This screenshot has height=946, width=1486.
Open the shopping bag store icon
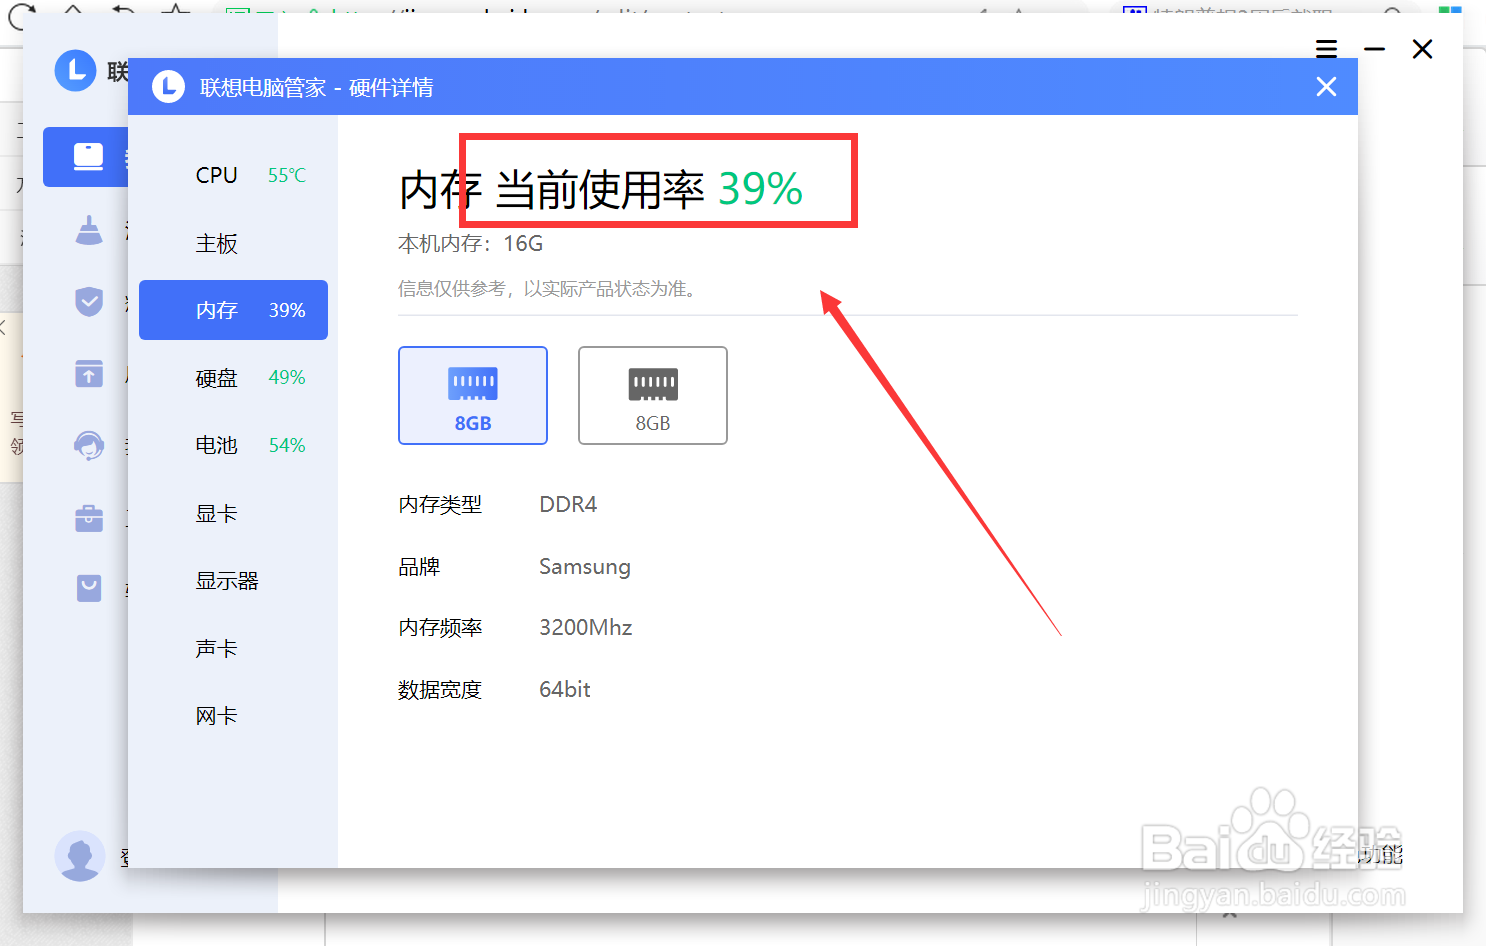click(89, 588)
